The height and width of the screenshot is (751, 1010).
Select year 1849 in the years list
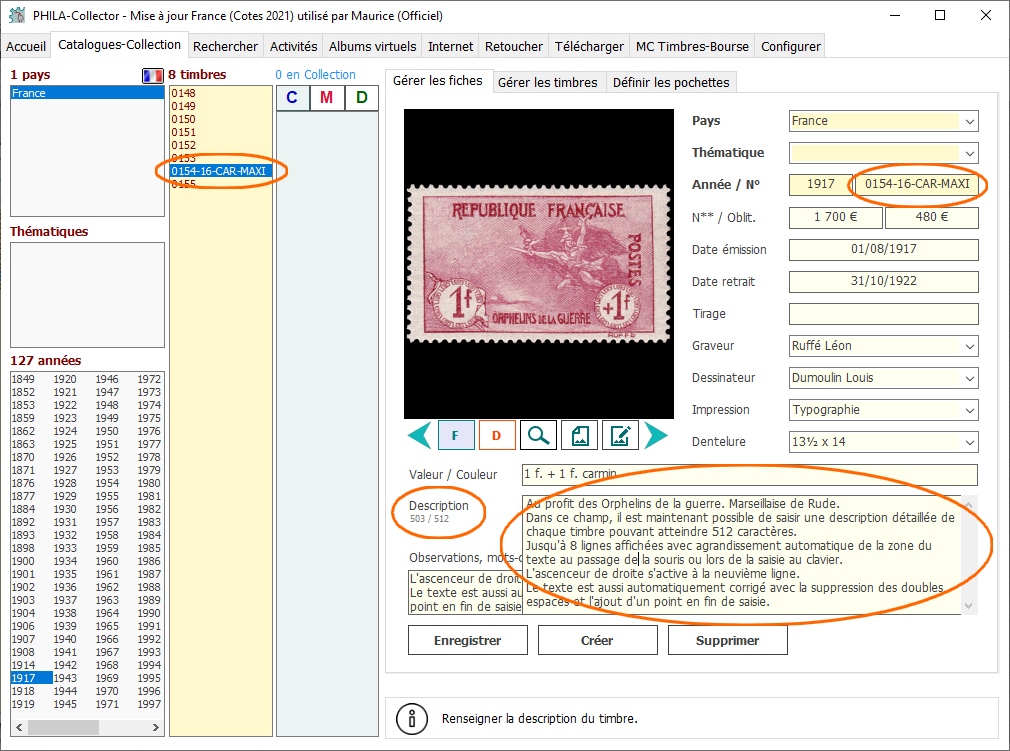click(x=23, y=379)
